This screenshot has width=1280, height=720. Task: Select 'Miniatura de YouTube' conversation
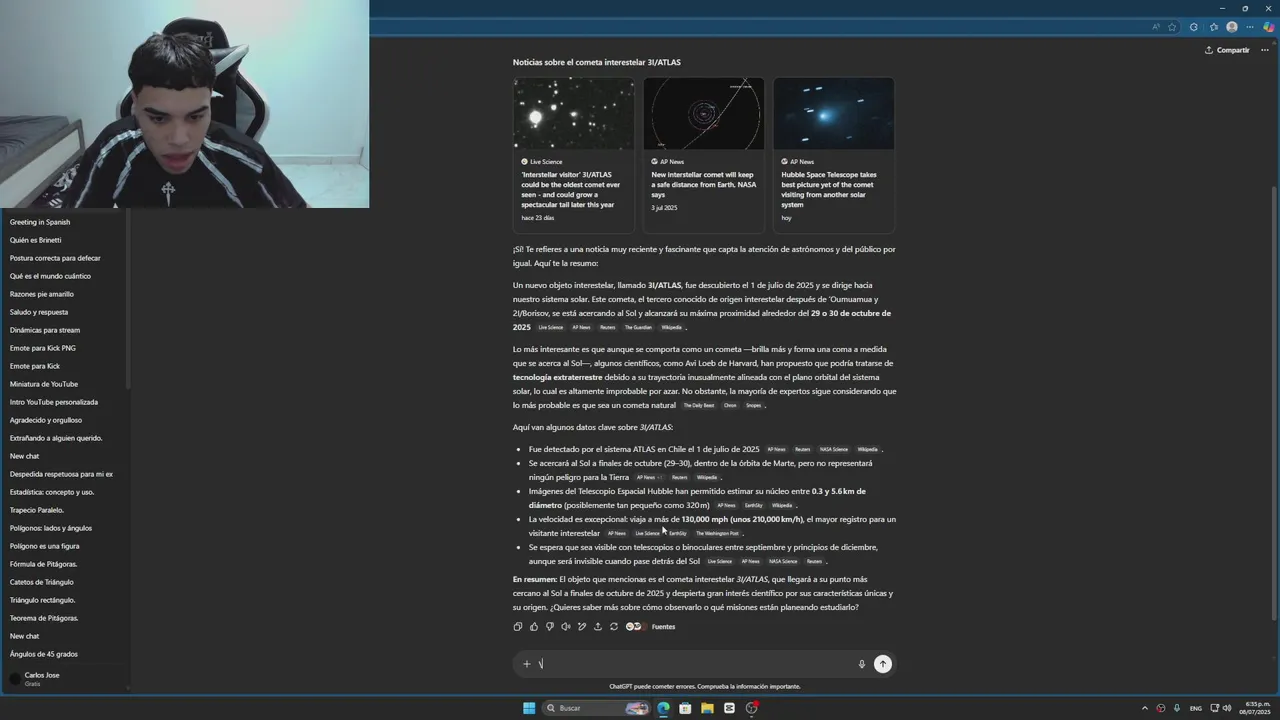click(44, 384)
